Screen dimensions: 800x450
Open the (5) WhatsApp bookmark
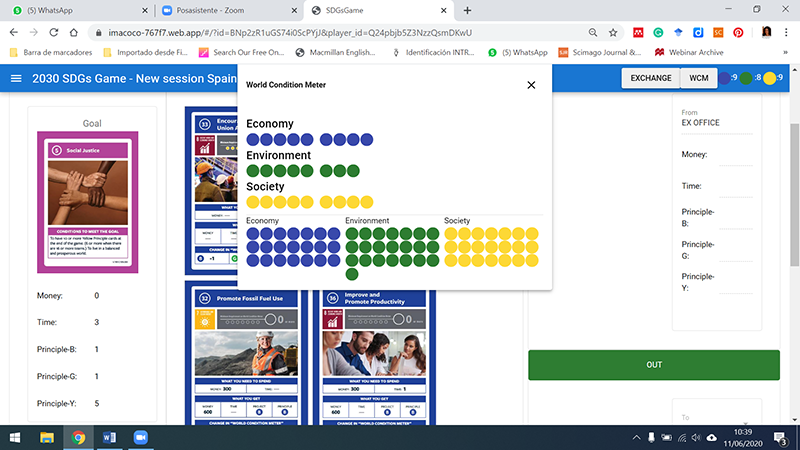click(x=518, y=53)
